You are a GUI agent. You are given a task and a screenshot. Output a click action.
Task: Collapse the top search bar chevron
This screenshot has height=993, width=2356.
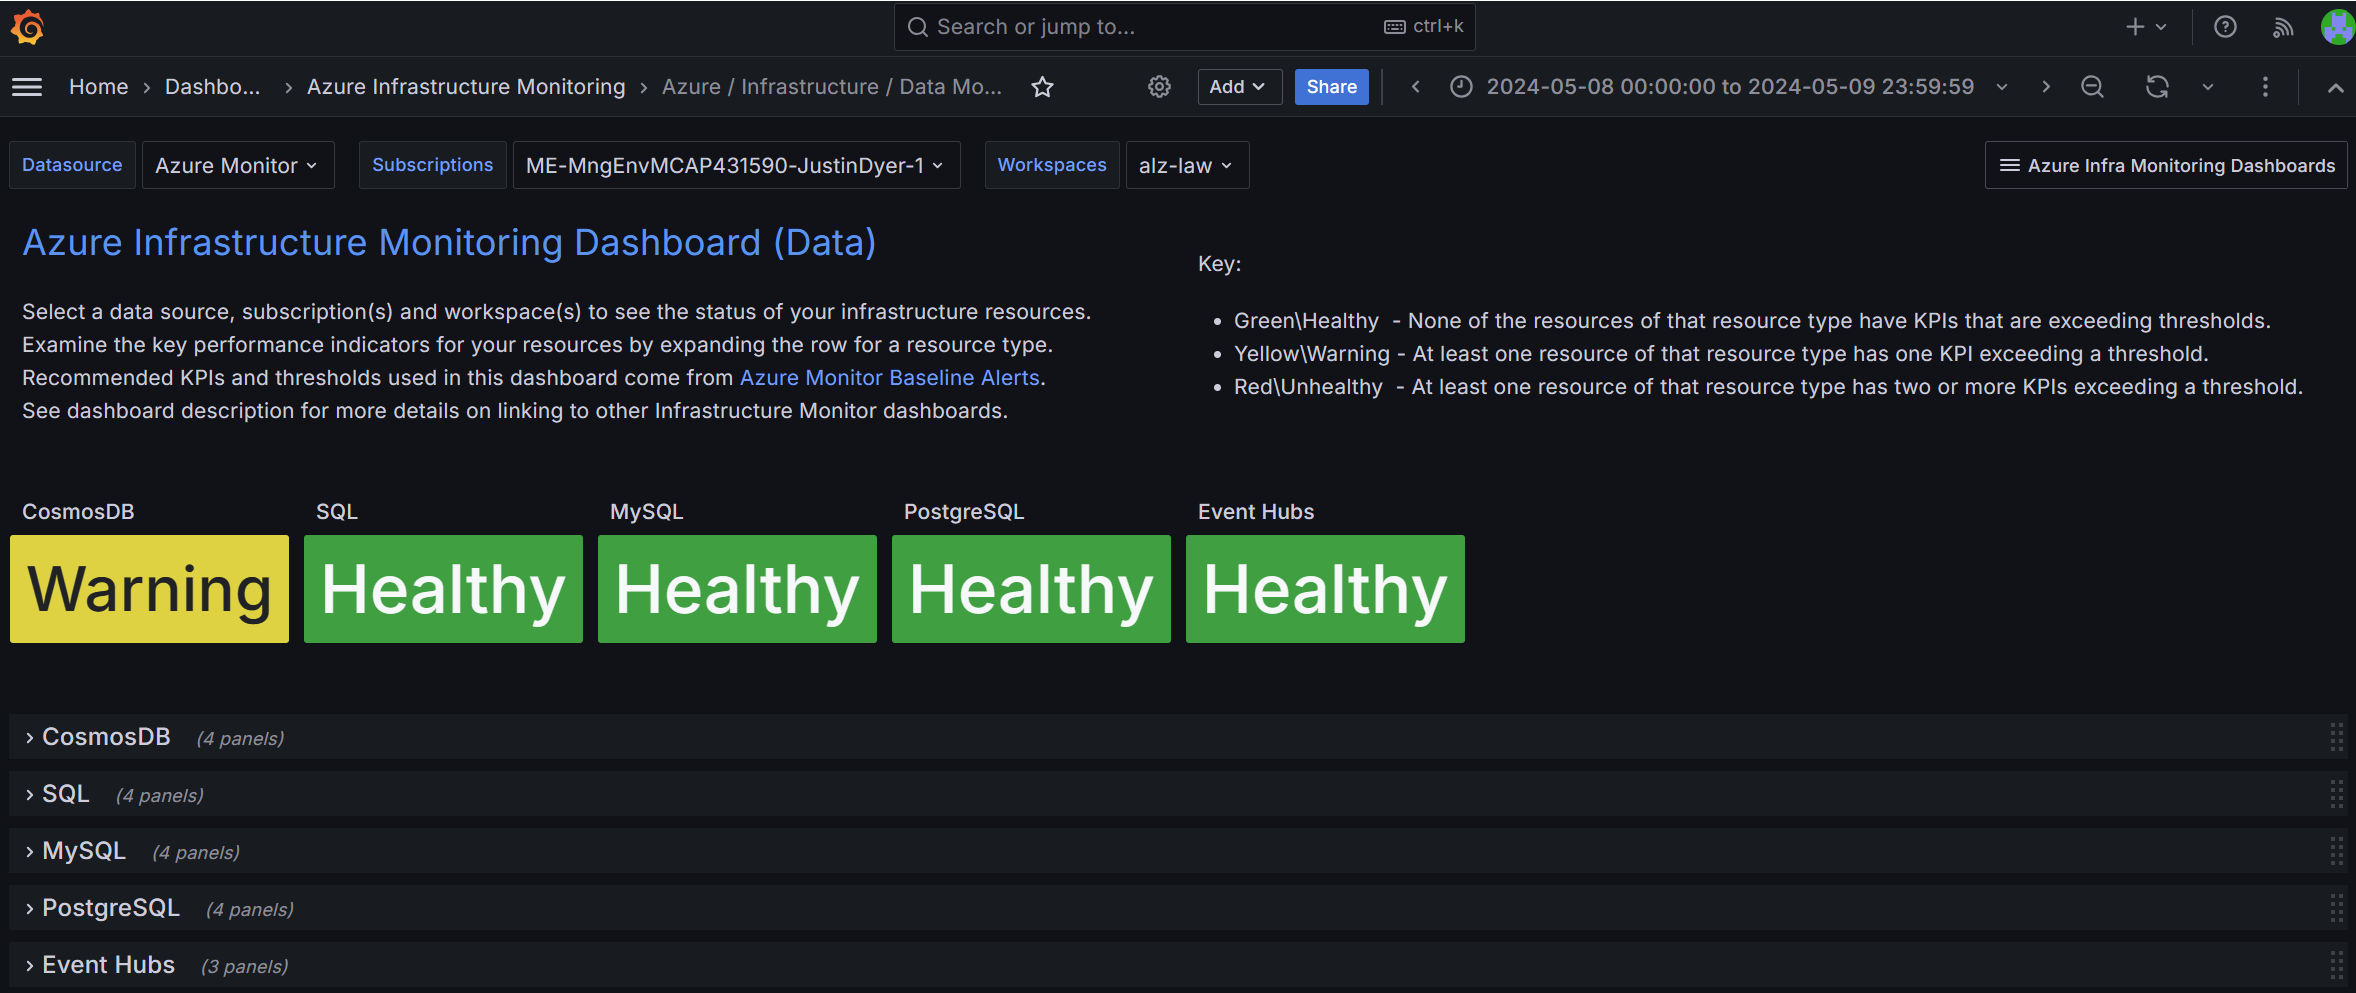click(x=2335, y=87)
